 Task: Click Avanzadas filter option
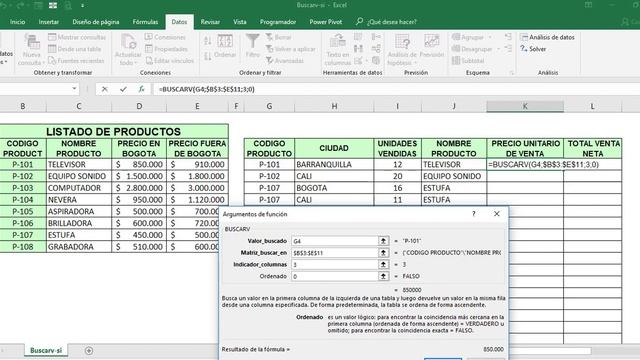(285, 61)
